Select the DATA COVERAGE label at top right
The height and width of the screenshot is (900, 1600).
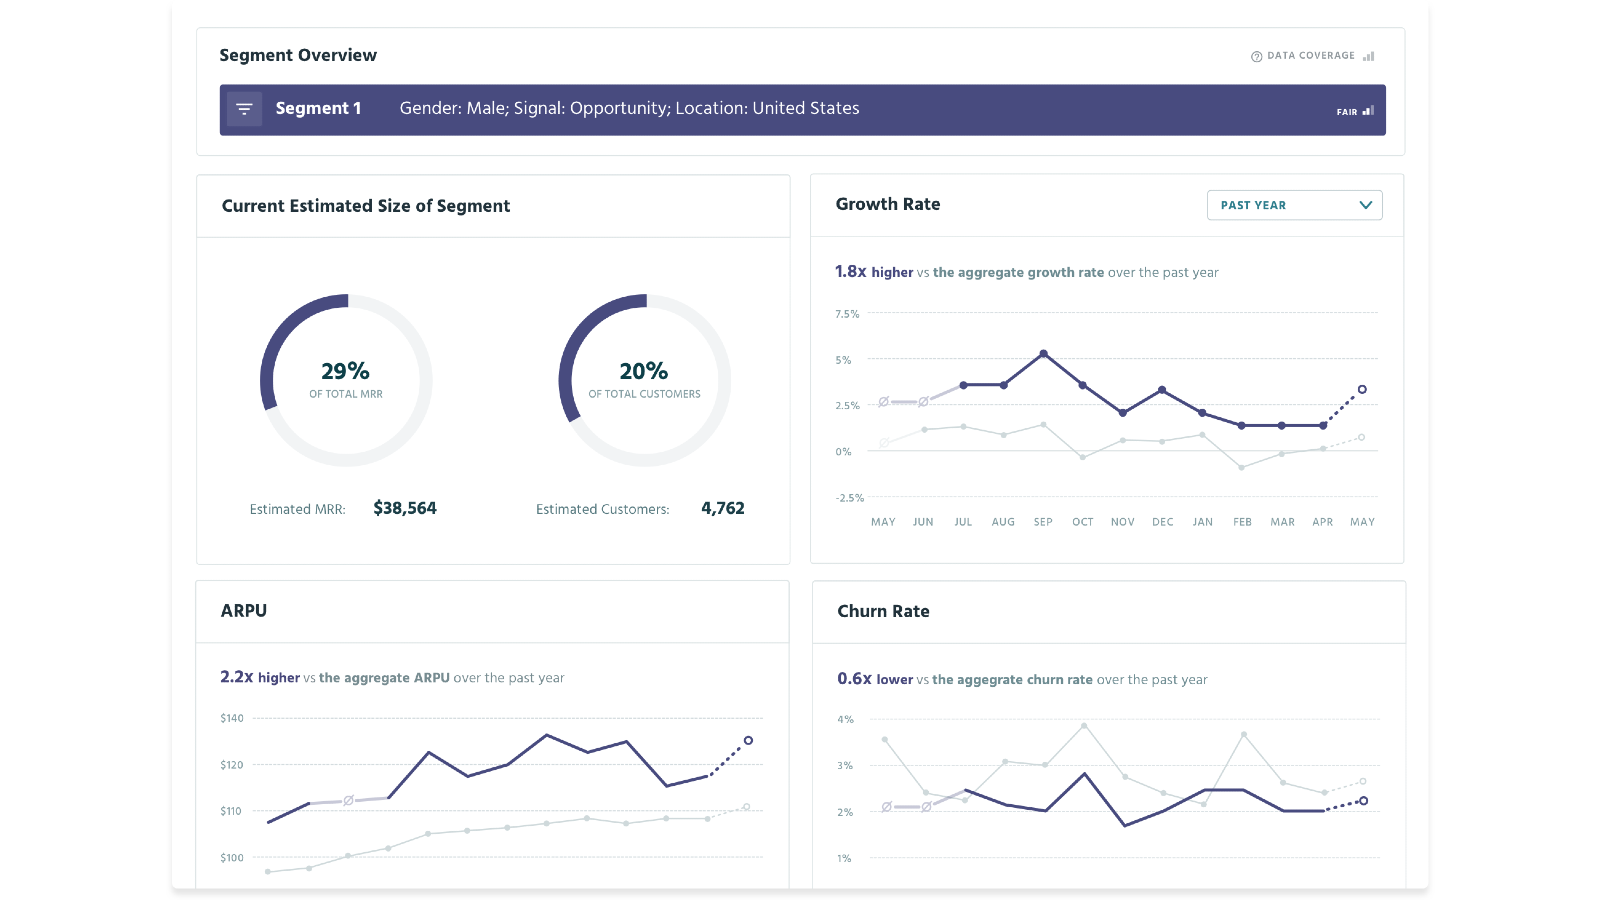(x=1310, y=56)
